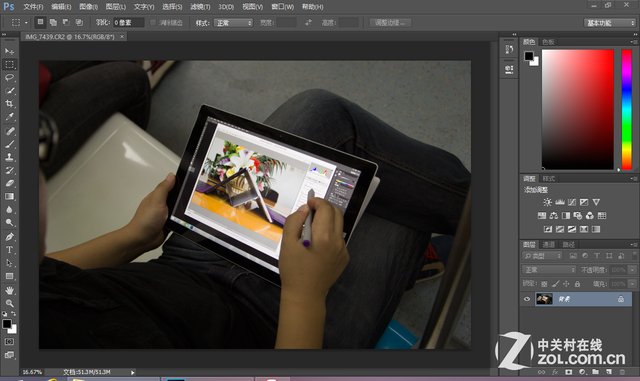The width and height of the screenshot is (640, 381).
Task: Open the History panel icon
Action: 509,49
